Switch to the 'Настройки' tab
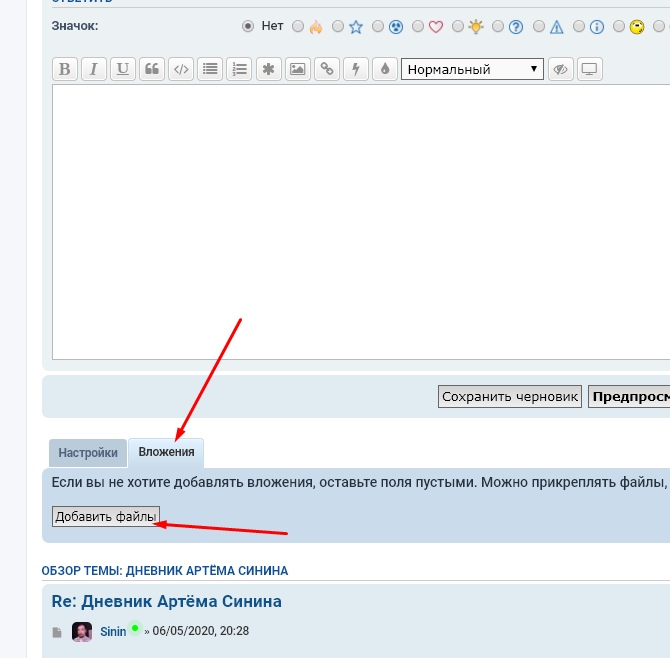 [x=88, y=453]
